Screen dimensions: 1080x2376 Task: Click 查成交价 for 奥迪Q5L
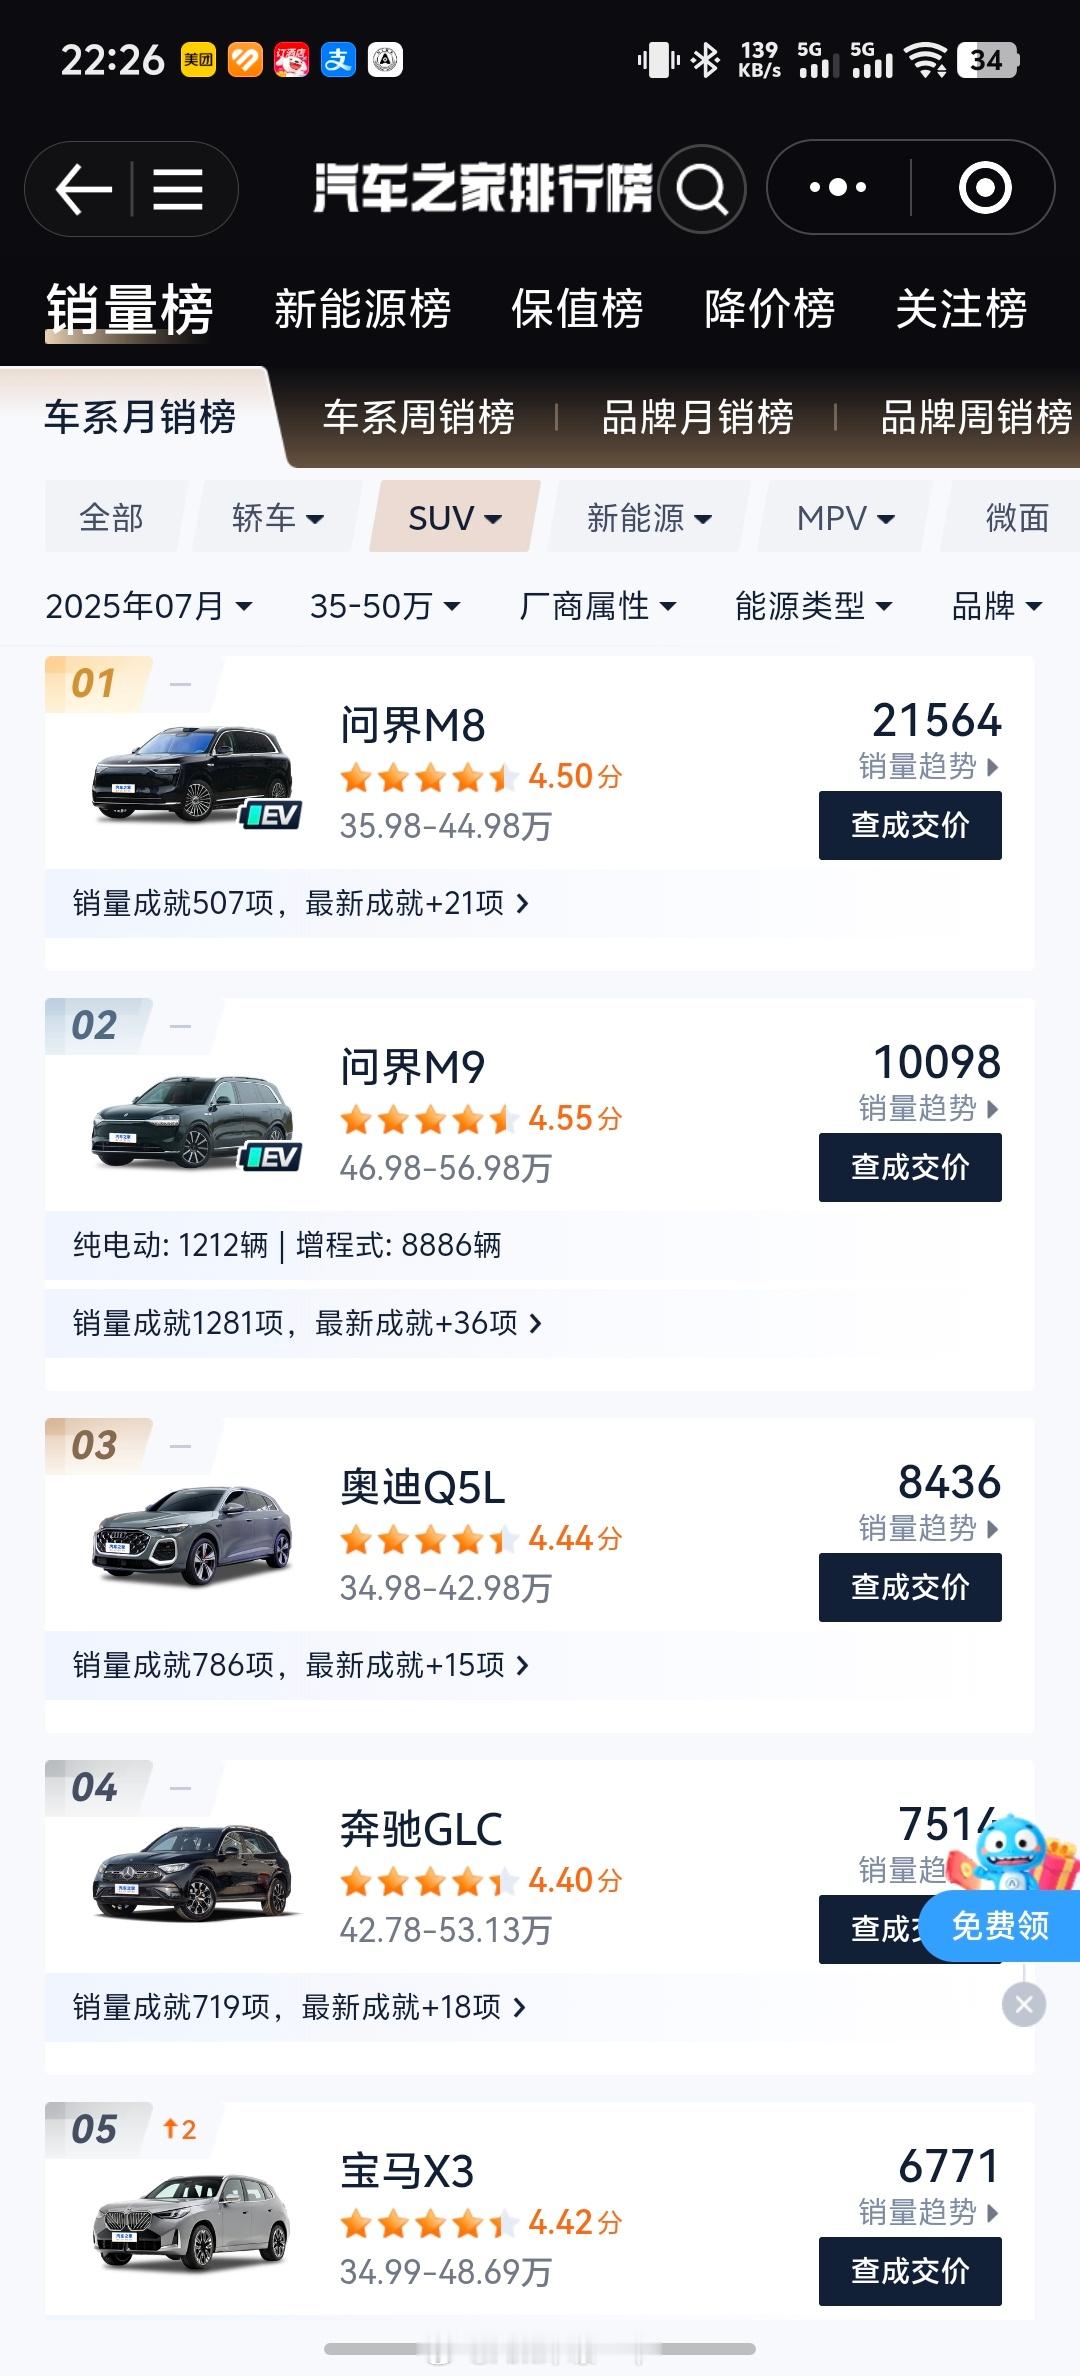pos(910,1587)
